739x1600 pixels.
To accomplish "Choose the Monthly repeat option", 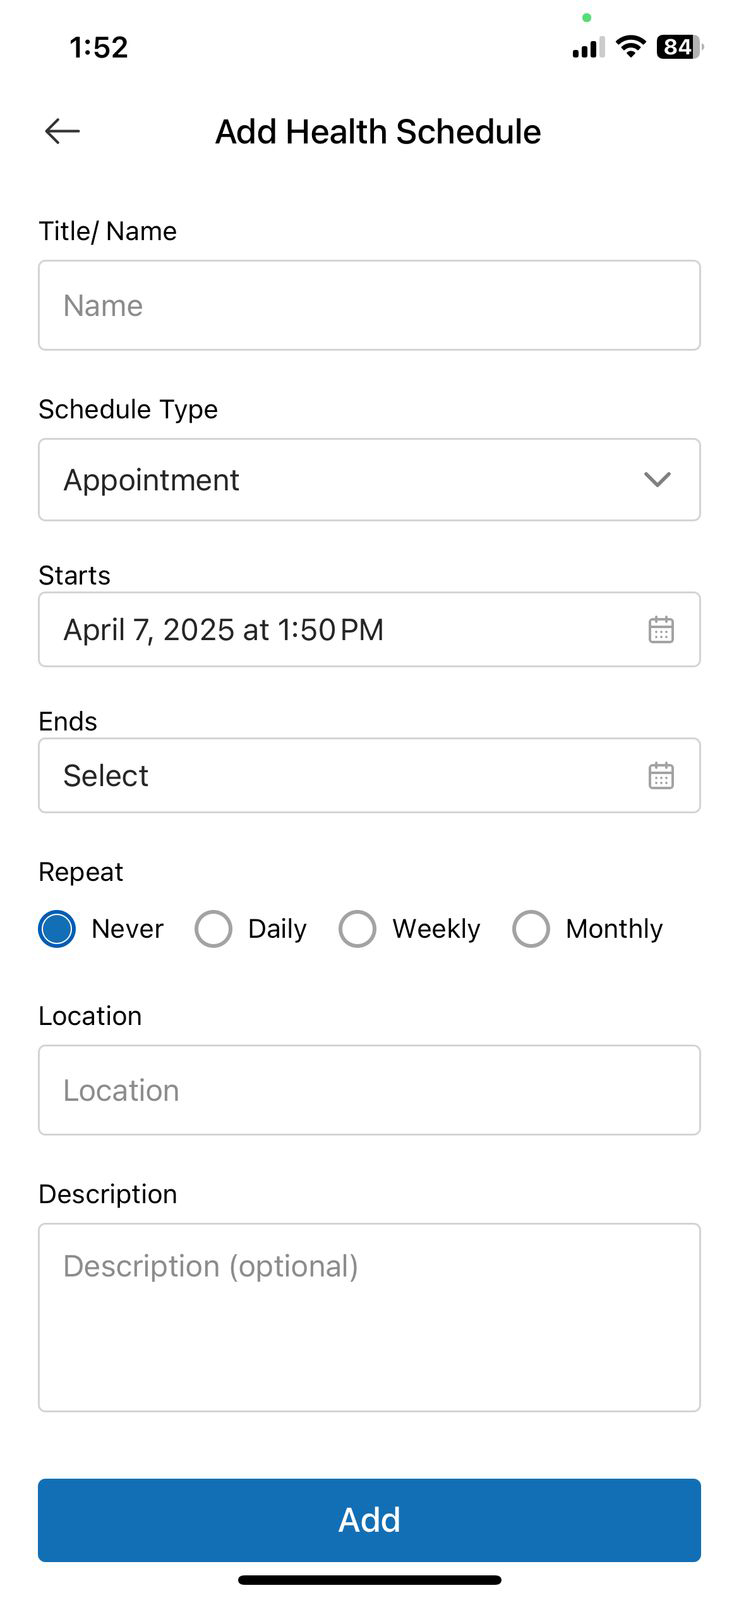I will [x=531, y=929].
